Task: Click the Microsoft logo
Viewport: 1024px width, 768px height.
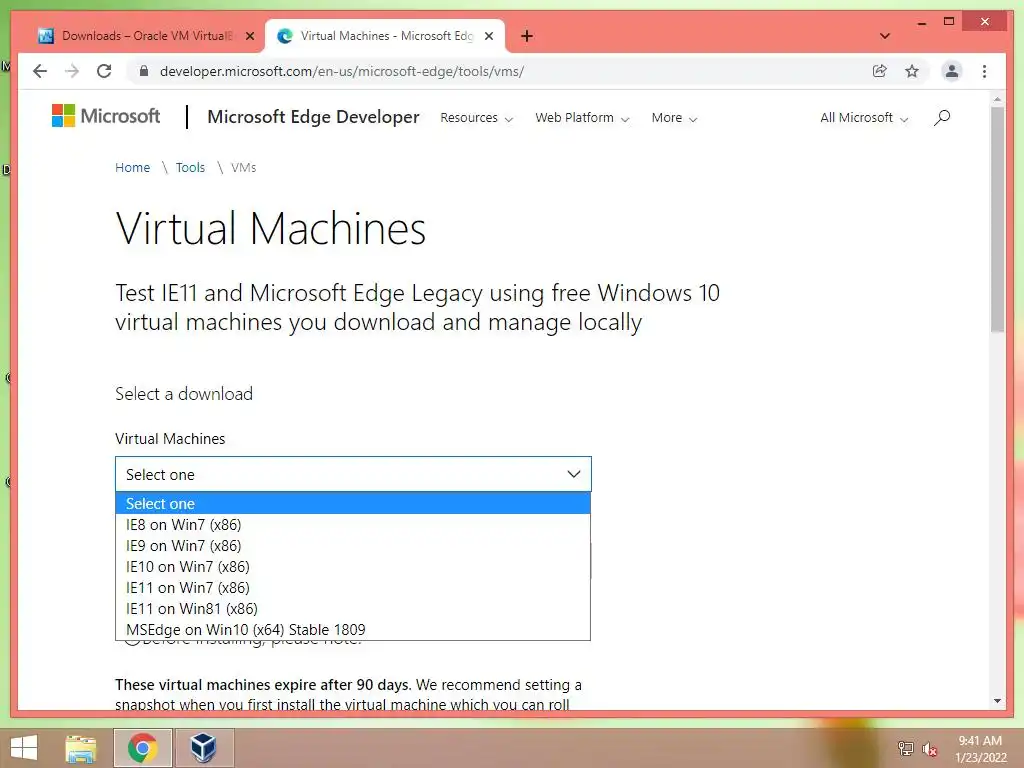Action: click(x=106, y=116)
